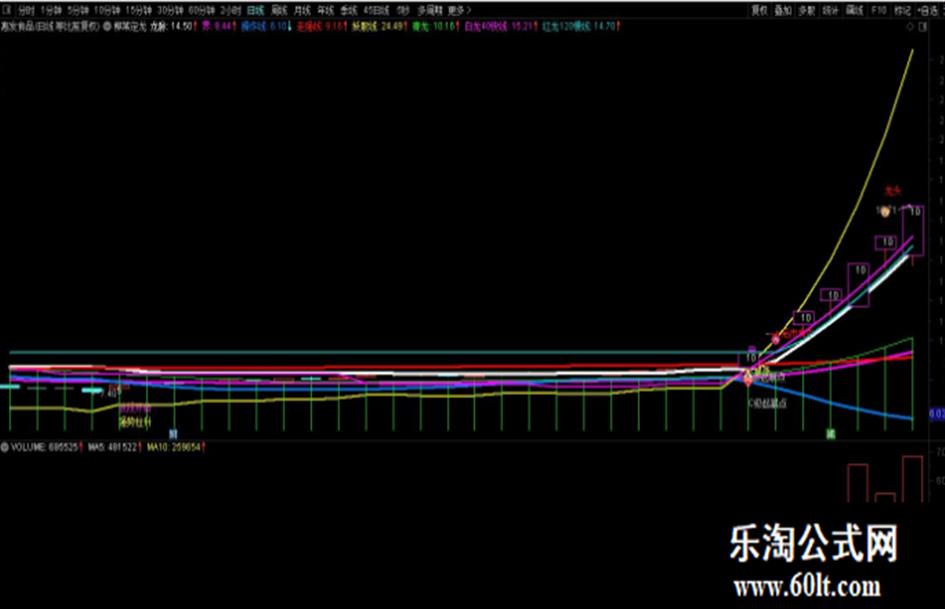
Task: Select the 季线 quarterly chart tab
Action: pyautogui.click(x=348, y=10)
